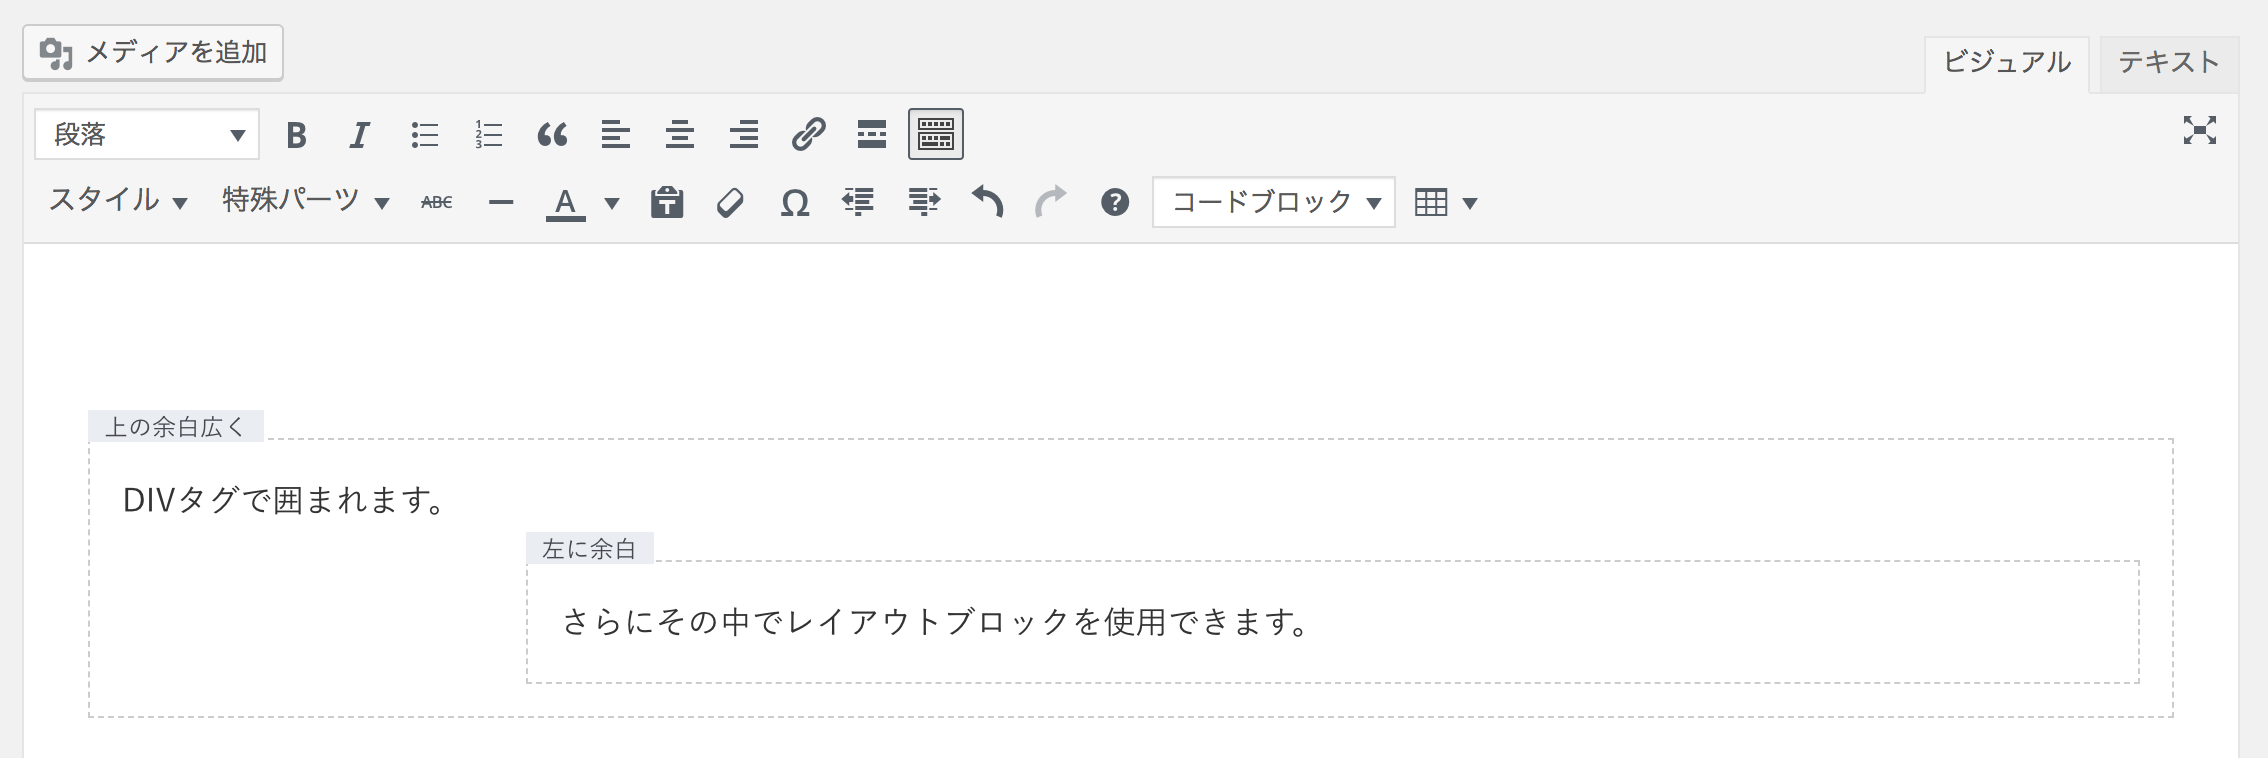Expand the table menu arrow

[1469, 203]
